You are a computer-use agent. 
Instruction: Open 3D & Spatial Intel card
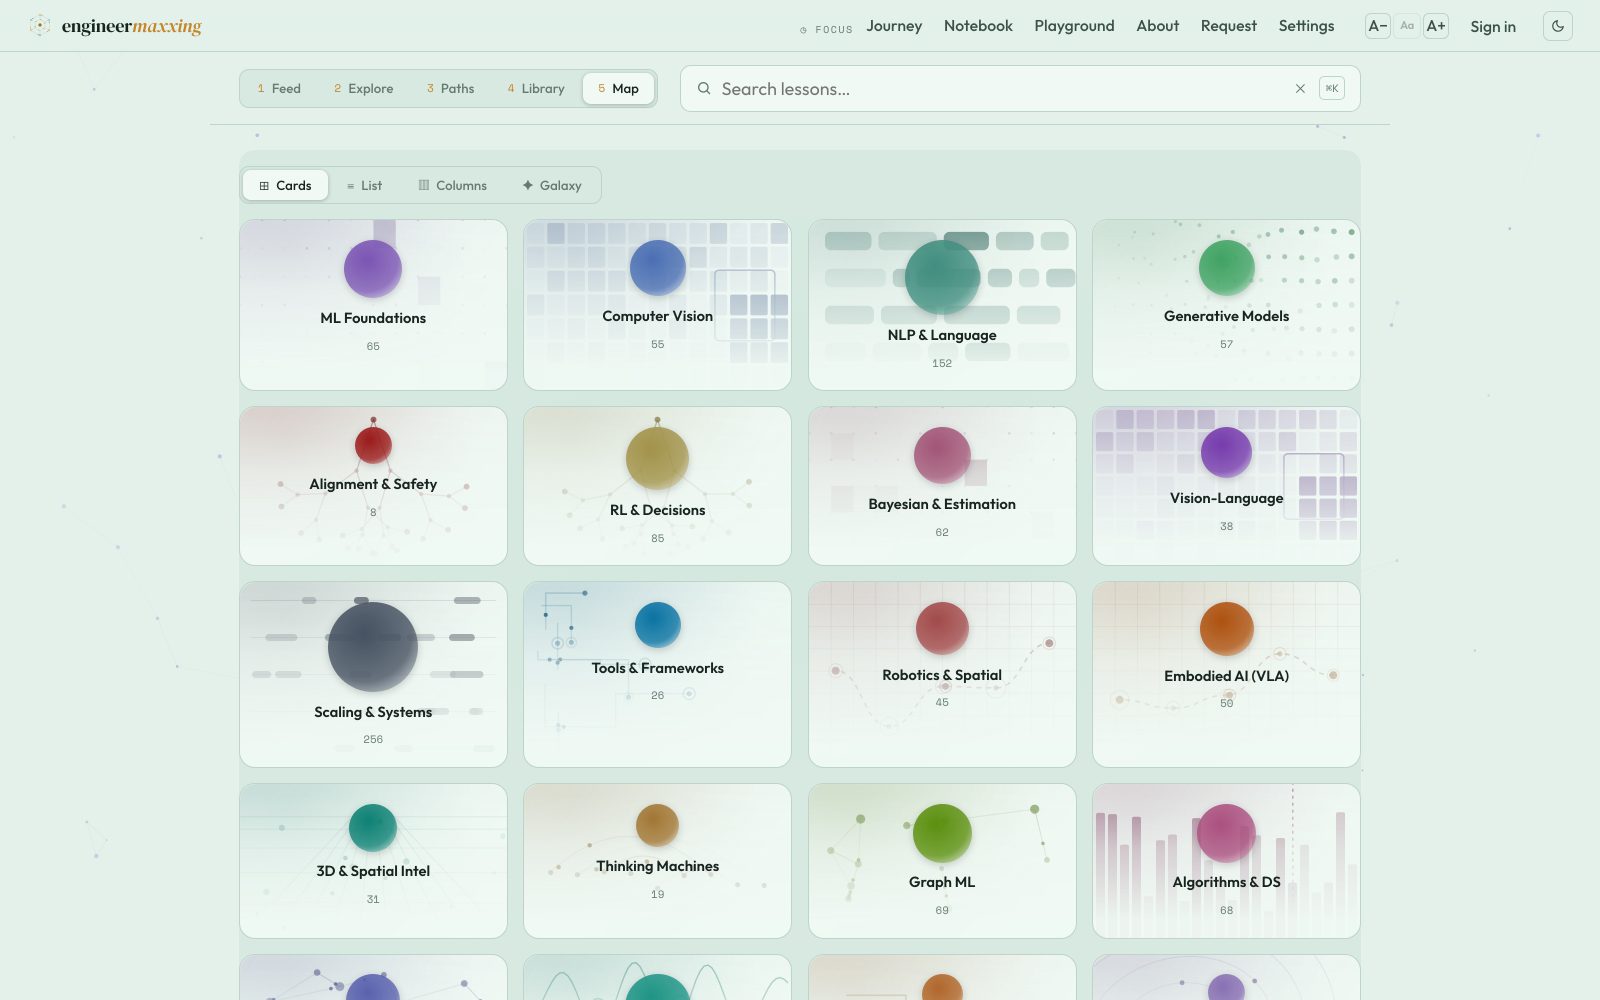373,861
